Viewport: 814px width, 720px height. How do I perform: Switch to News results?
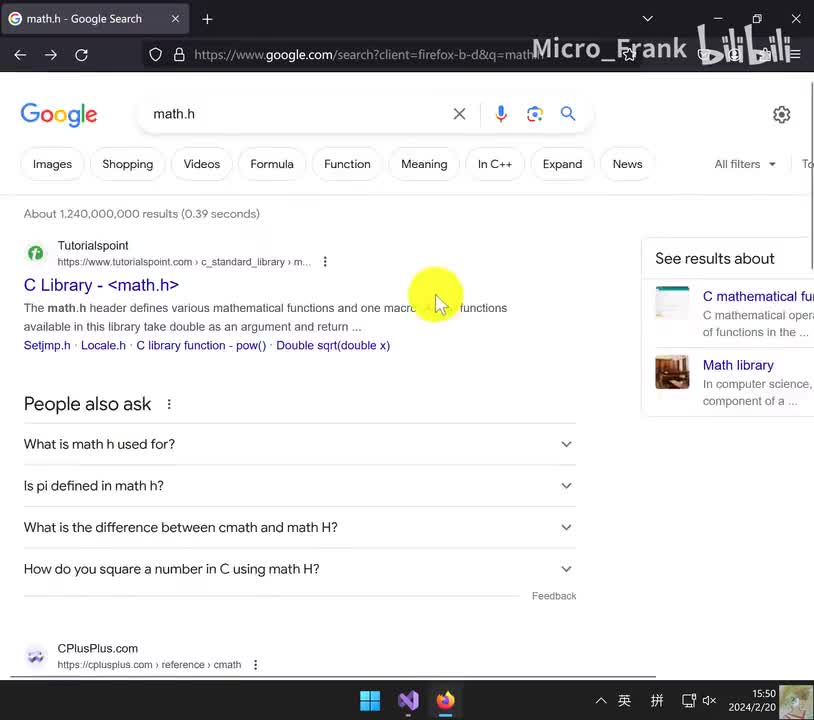point(627,164)
